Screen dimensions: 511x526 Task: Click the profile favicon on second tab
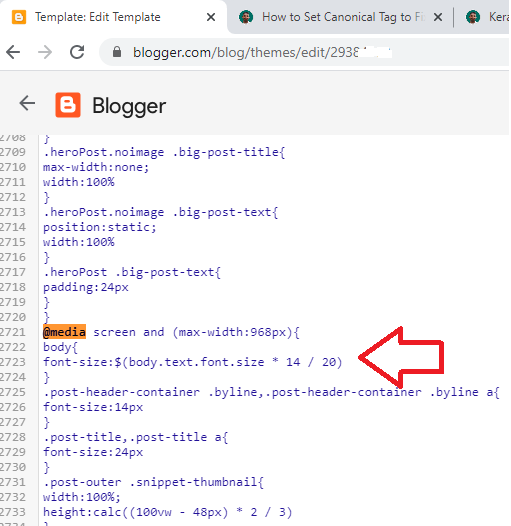[x=246, y=17]
